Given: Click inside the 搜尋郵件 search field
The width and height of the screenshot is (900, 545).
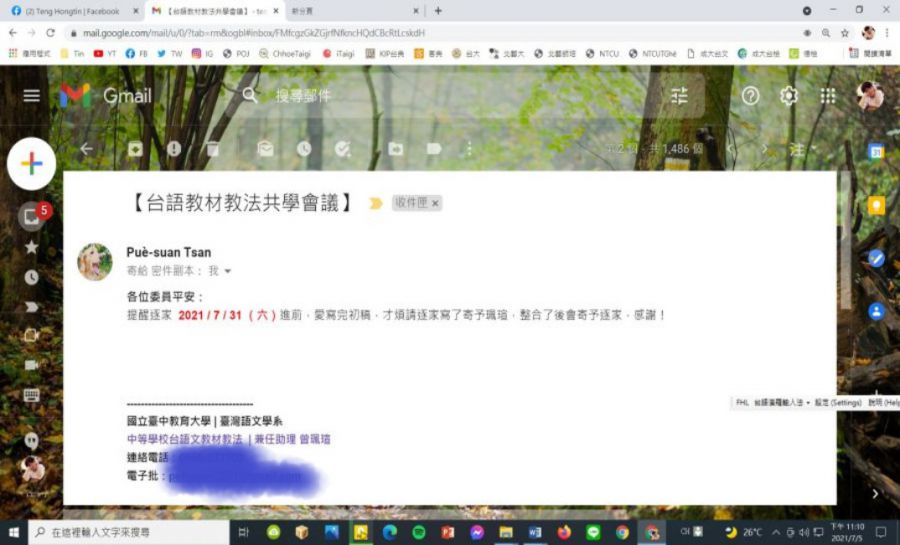Looking at the screenshot, I should tap(450, 96).
